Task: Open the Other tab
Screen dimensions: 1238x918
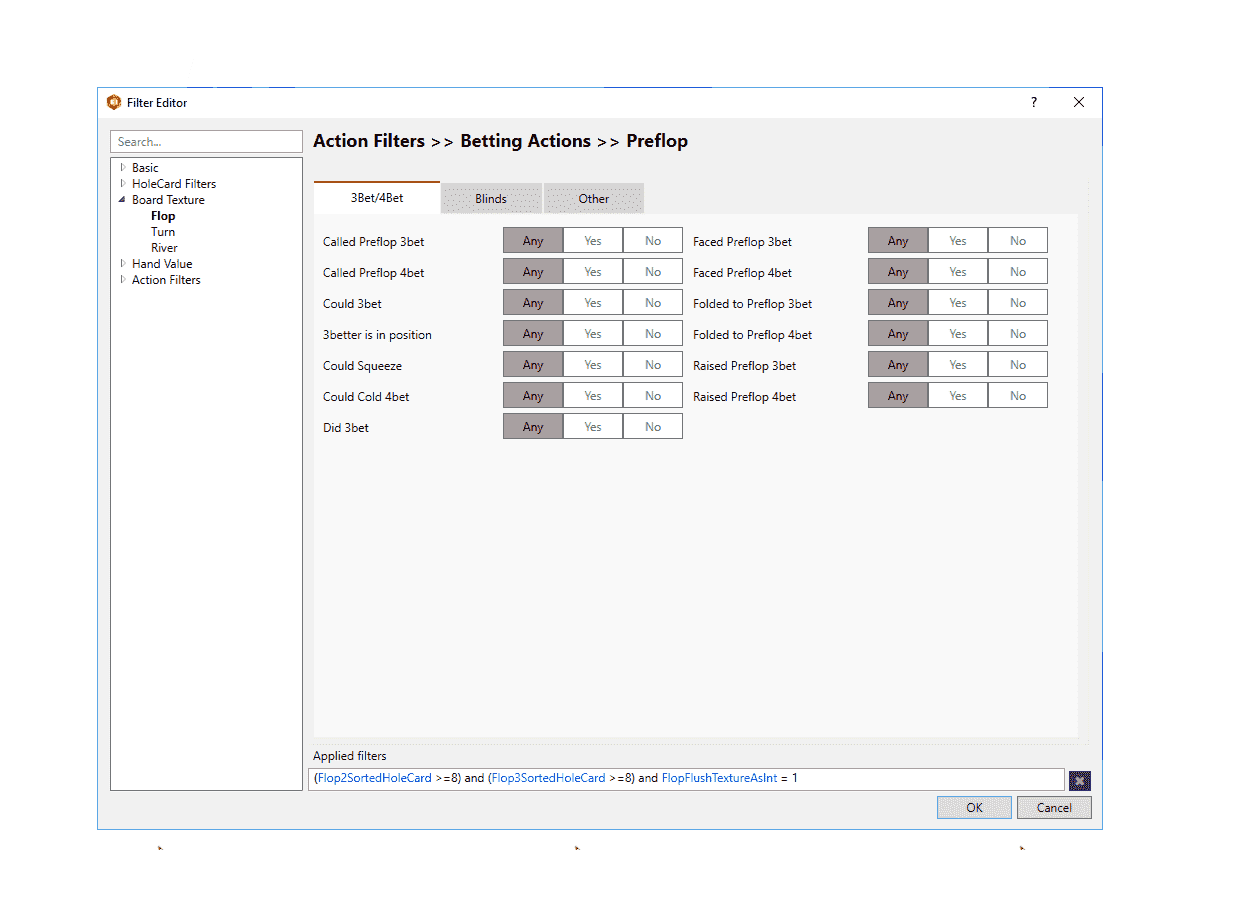Action: 593,198
